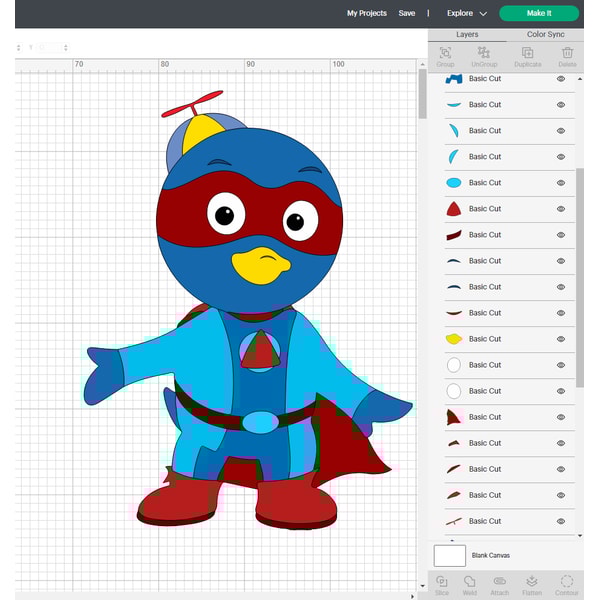Click the Y position stepper arrows
The height and width of the screenshot is (600, 600).
(66, 47)
